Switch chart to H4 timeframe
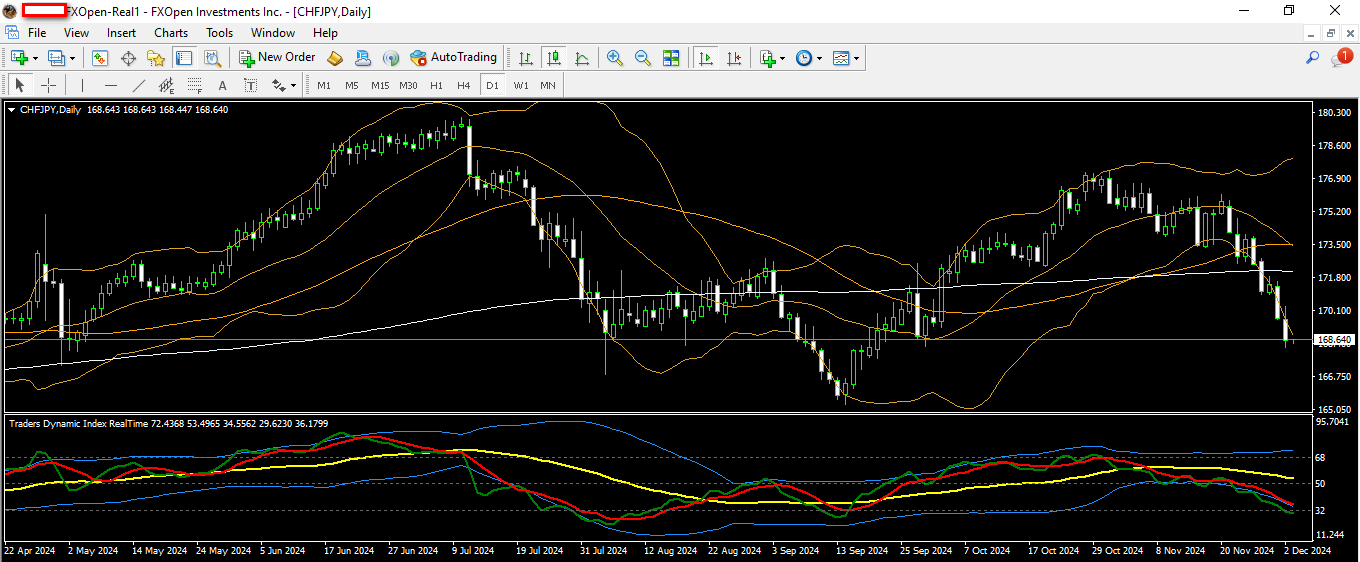 (464, 85)
